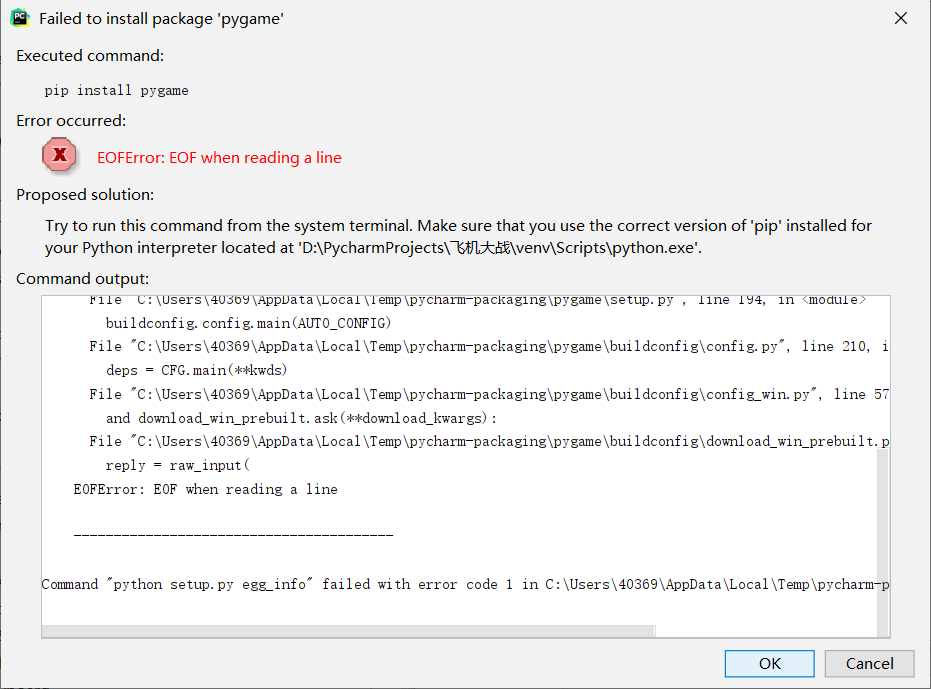931x689 pixels.
Task: Click the 'reply = raw_input(' output line
Action: pyautogui.click(x=178, y=466)
